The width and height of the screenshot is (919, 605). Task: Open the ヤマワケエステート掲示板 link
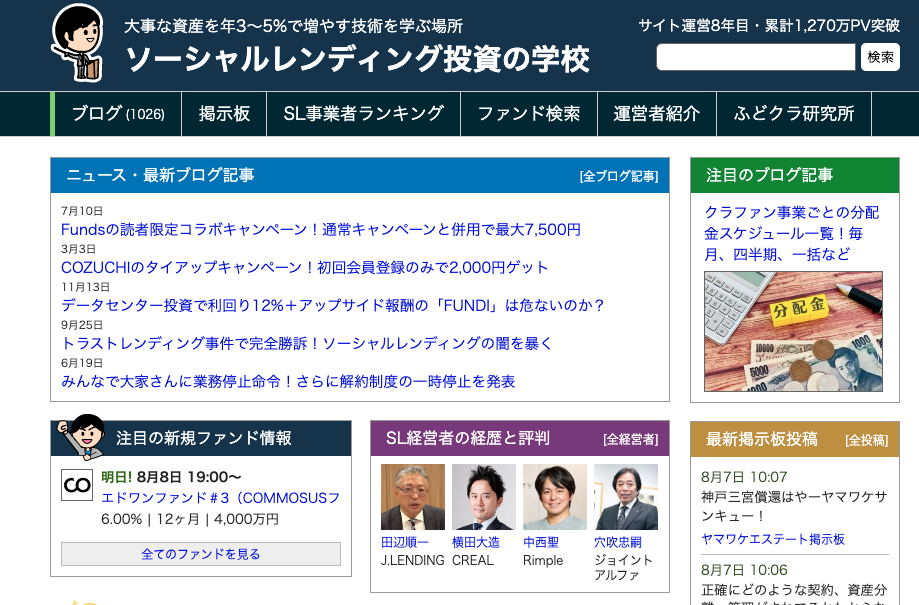[773, 539]
